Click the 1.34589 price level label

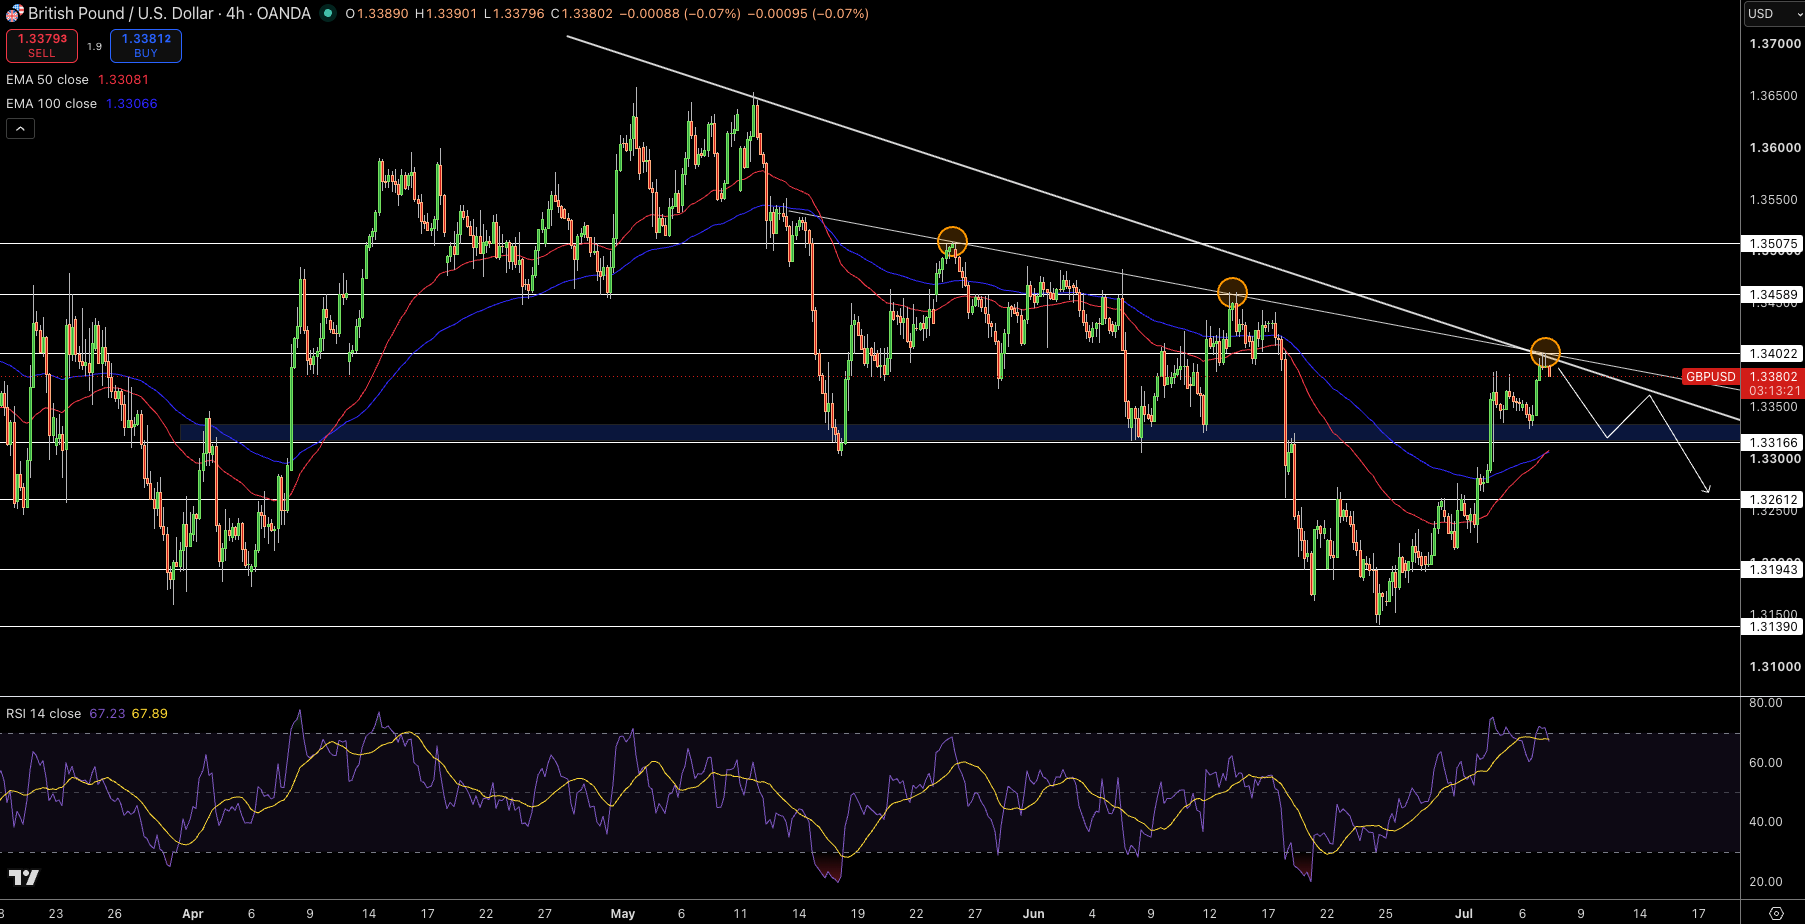(x=1773, y=295)
